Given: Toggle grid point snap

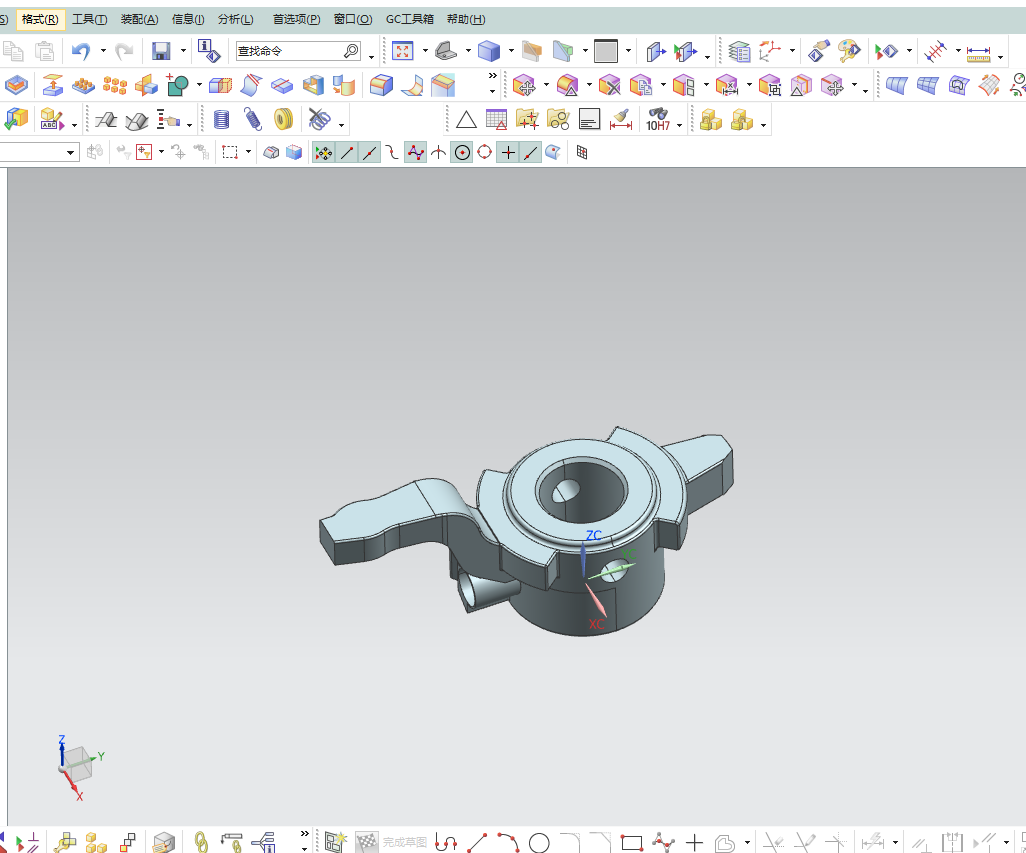Looking at the screenshot, I should (x=582, y=152).
